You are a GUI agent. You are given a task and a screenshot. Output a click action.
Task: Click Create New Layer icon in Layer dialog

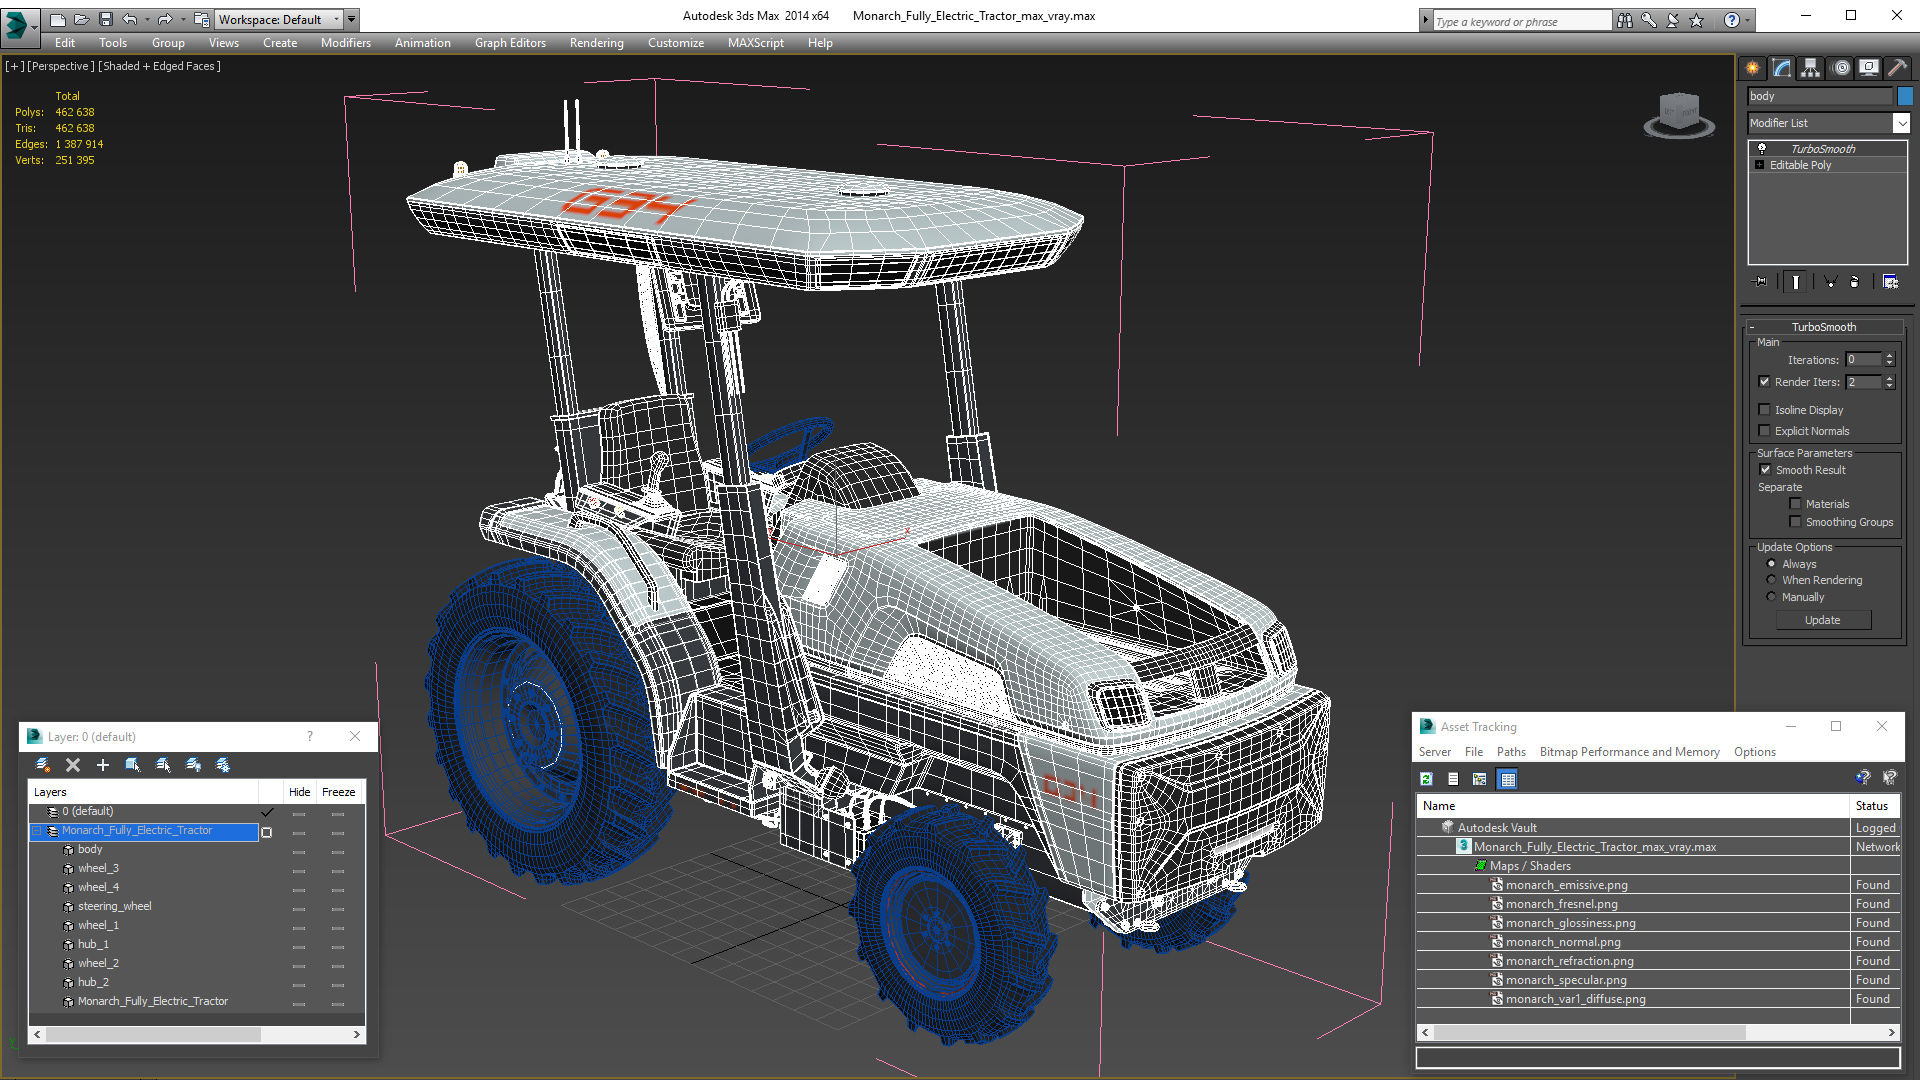[42, 765]
